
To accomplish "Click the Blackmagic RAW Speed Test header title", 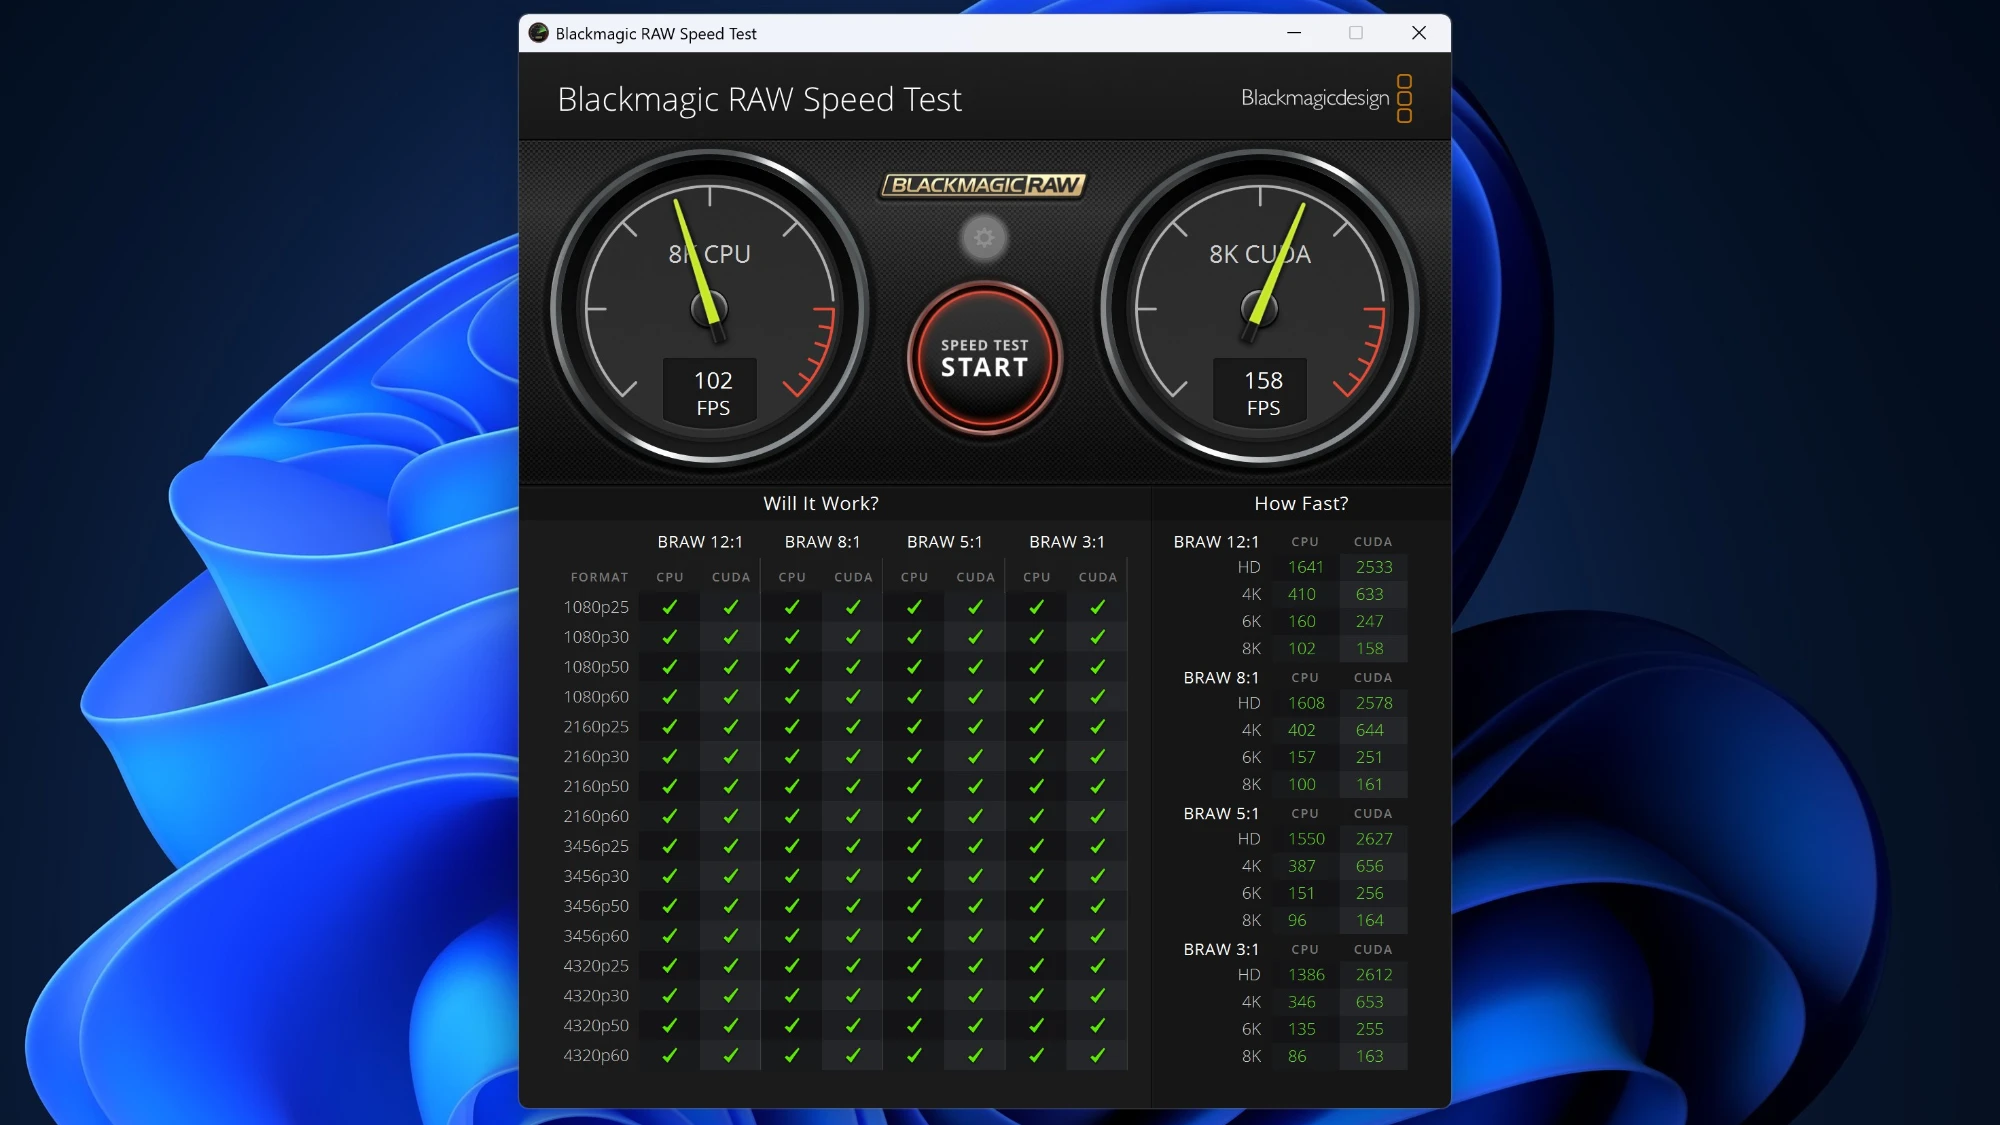I will (x=759, y=99).
